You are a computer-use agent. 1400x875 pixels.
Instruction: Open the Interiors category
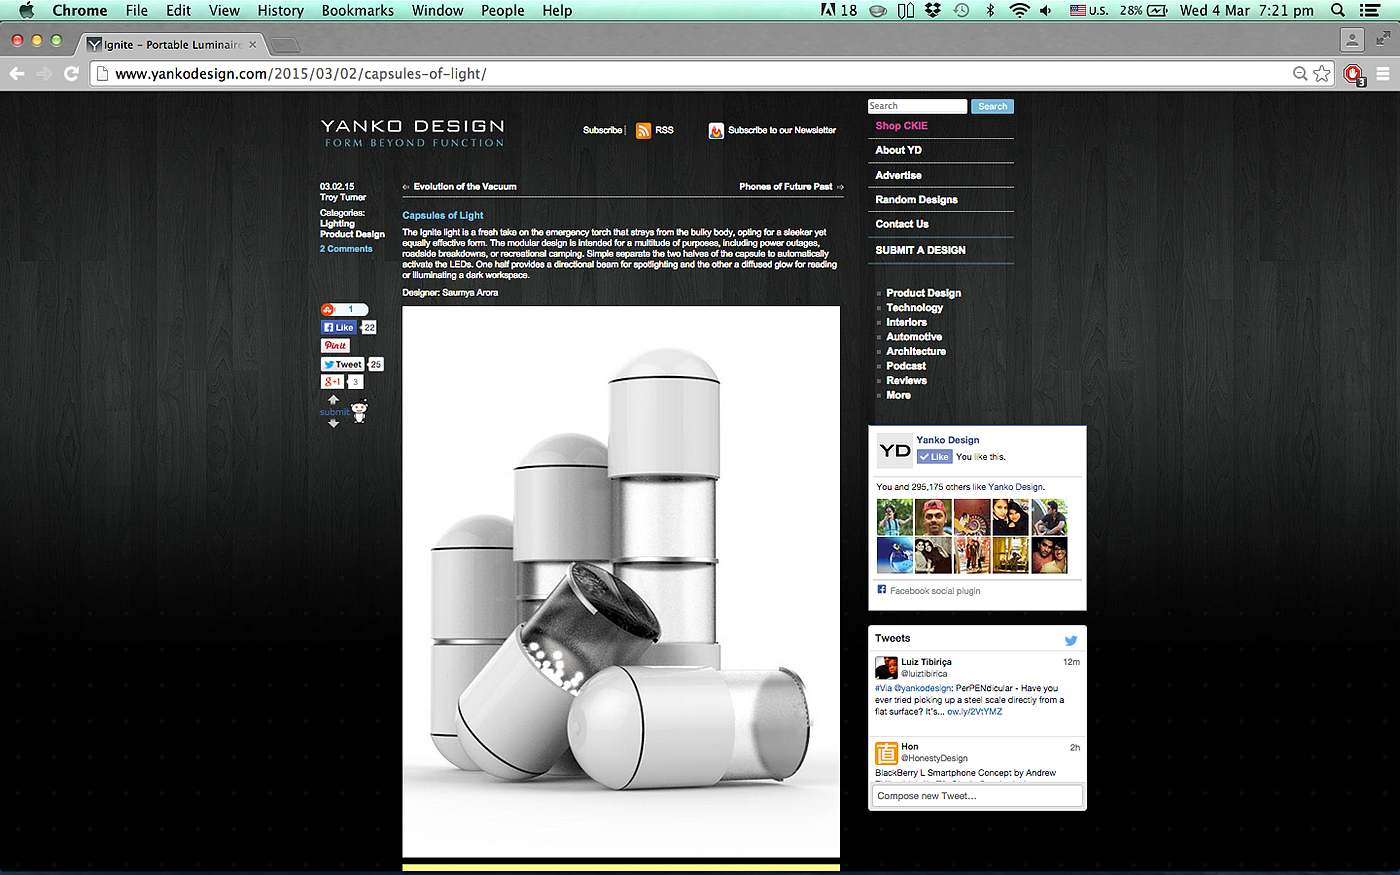[x=907, y=322]
